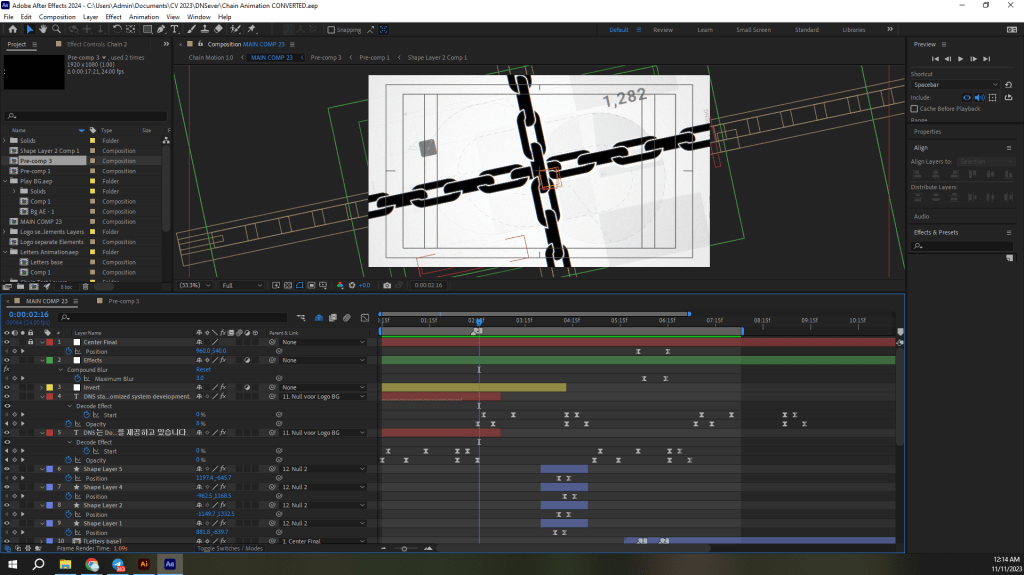This screenshot has width=1024, height=575.
Task: Enable the Snapping checkbox
Action: [331, 30]
